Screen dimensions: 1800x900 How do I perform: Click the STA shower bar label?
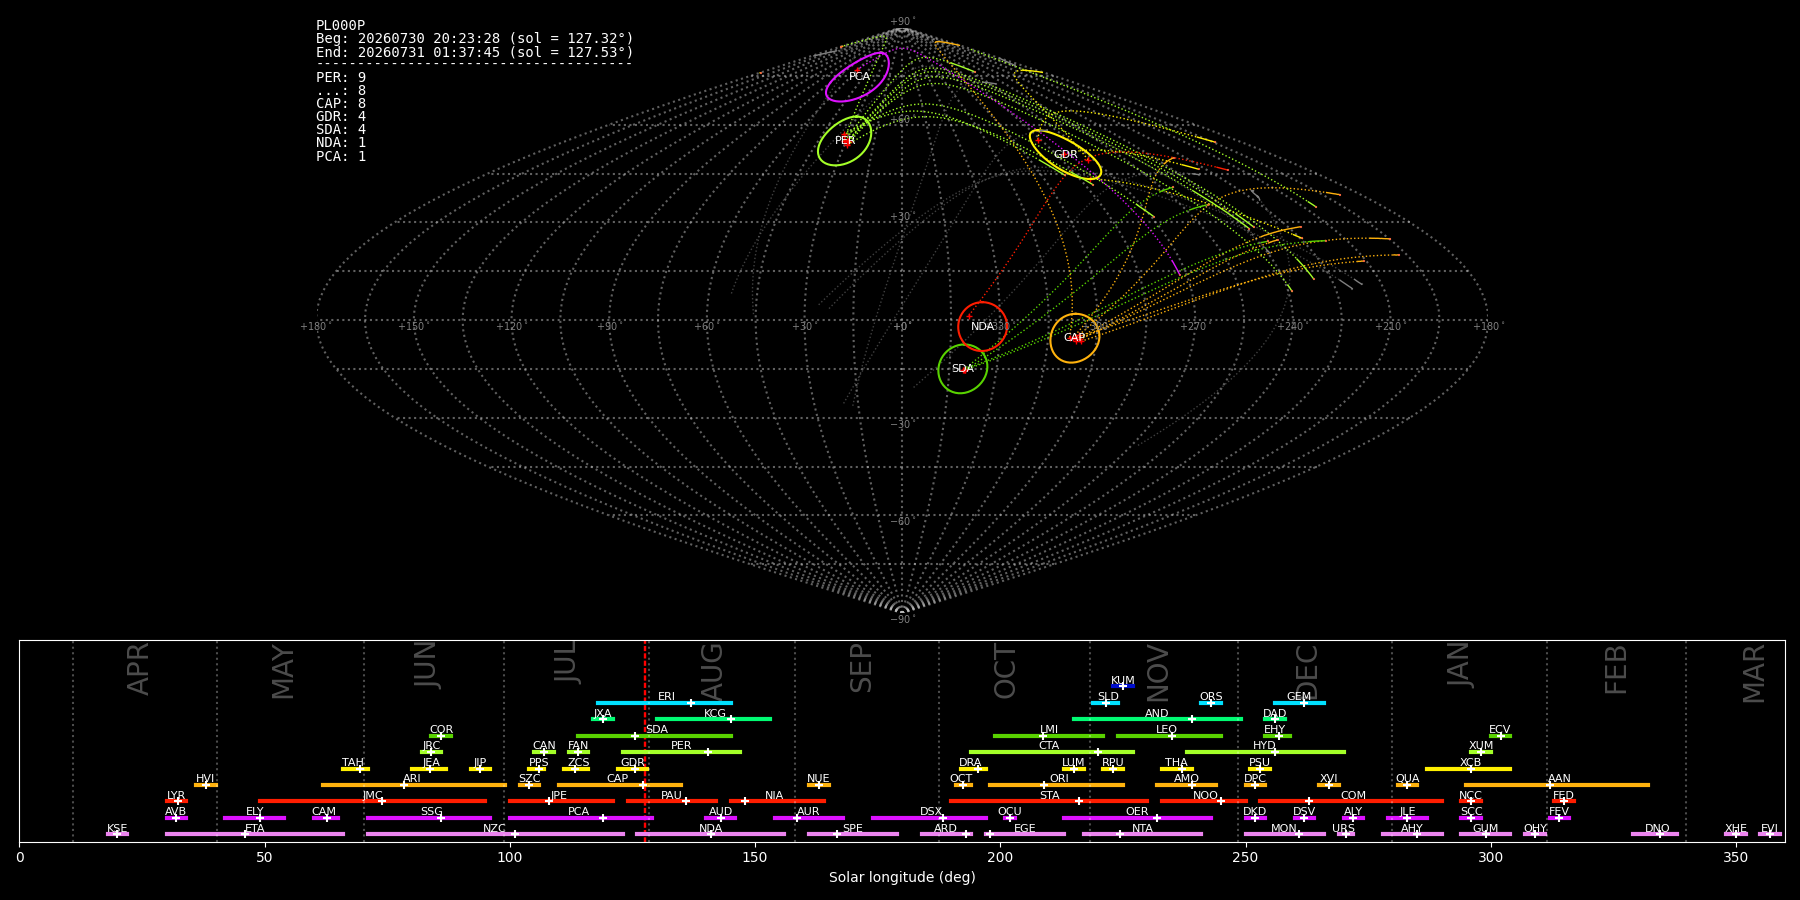tap(1049, 796)
